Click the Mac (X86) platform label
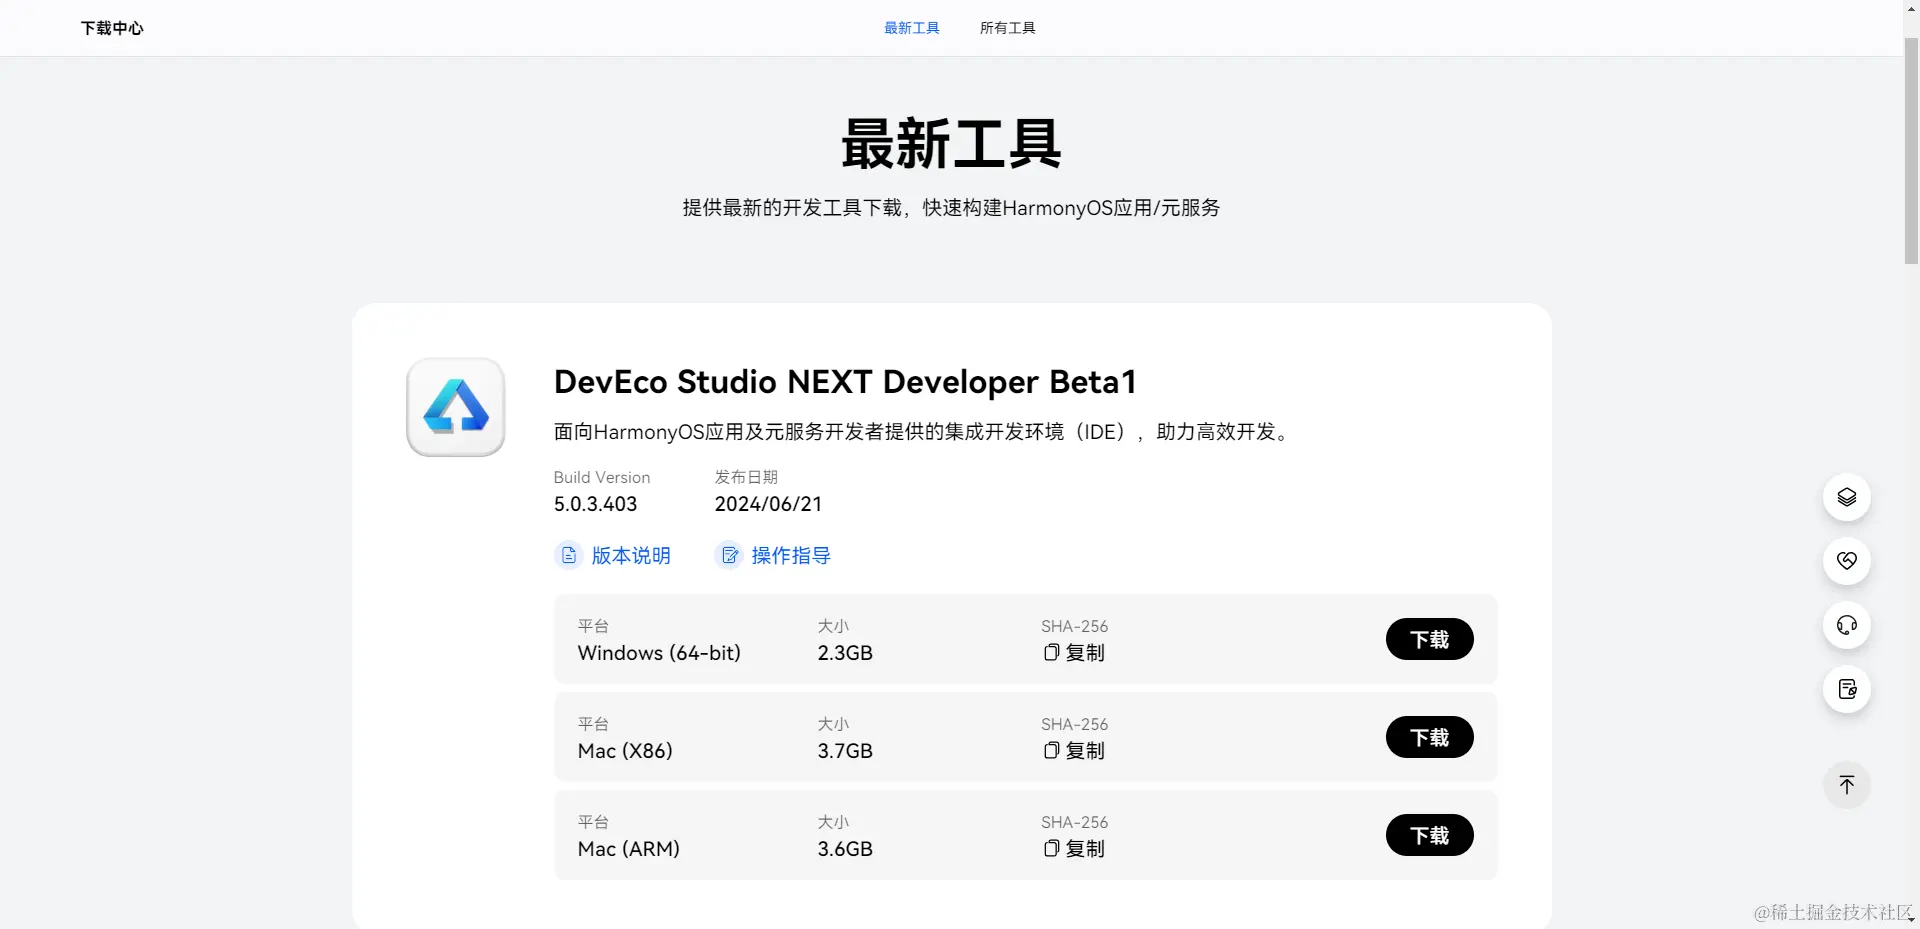Image resolution: width=1920 pixels, height=929 pixels. click(x=625, y=751)
